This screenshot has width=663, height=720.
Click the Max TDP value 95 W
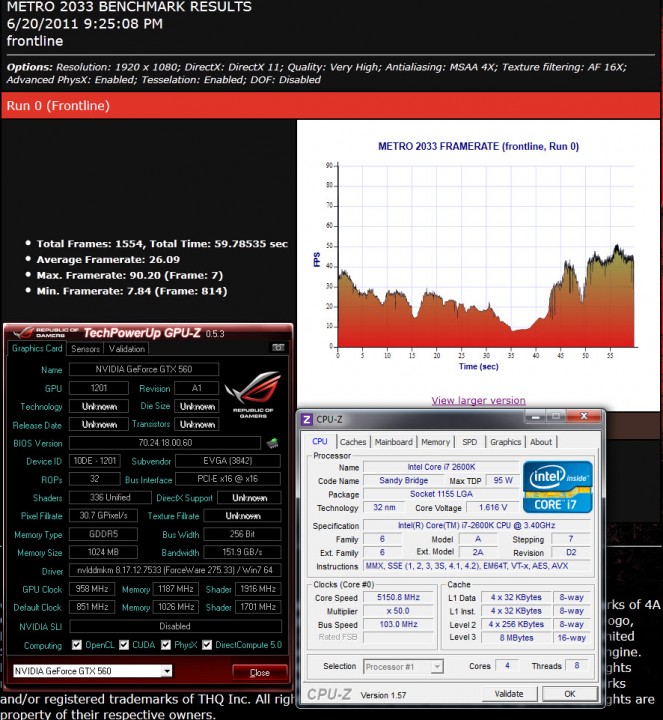(x=502, y=480)
